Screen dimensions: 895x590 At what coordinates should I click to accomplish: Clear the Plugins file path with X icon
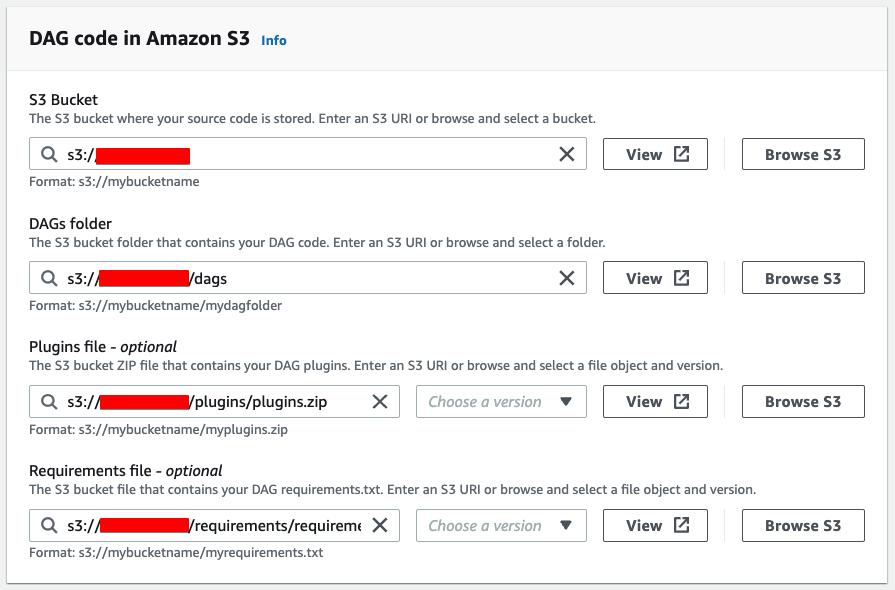point(380,402)
